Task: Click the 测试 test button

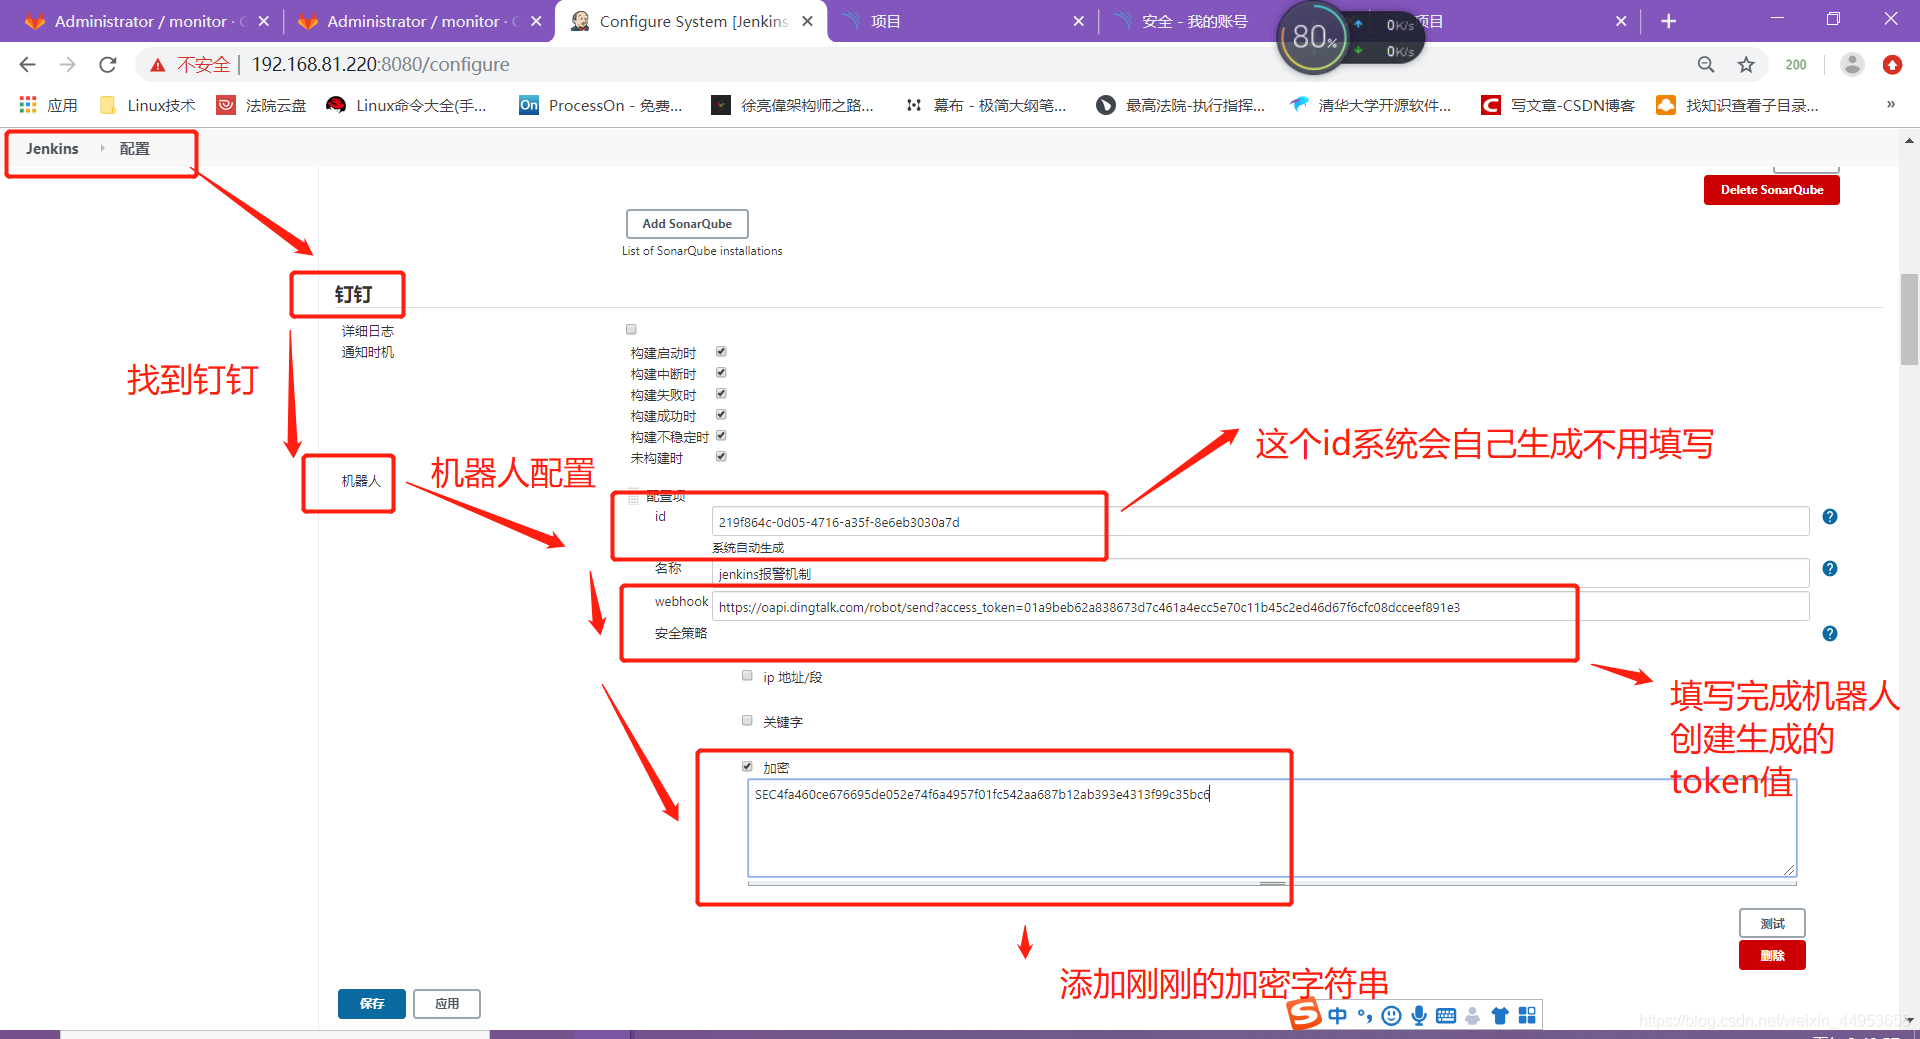Action: pos(1772,923)
